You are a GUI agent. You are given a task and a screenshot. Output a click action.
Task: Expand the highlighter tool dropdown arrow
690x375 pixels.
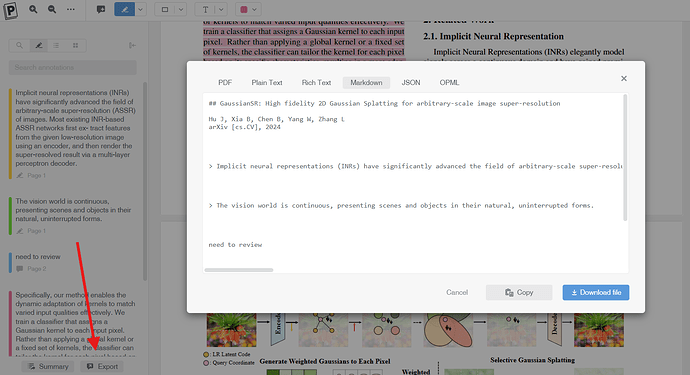coord(141,9)
